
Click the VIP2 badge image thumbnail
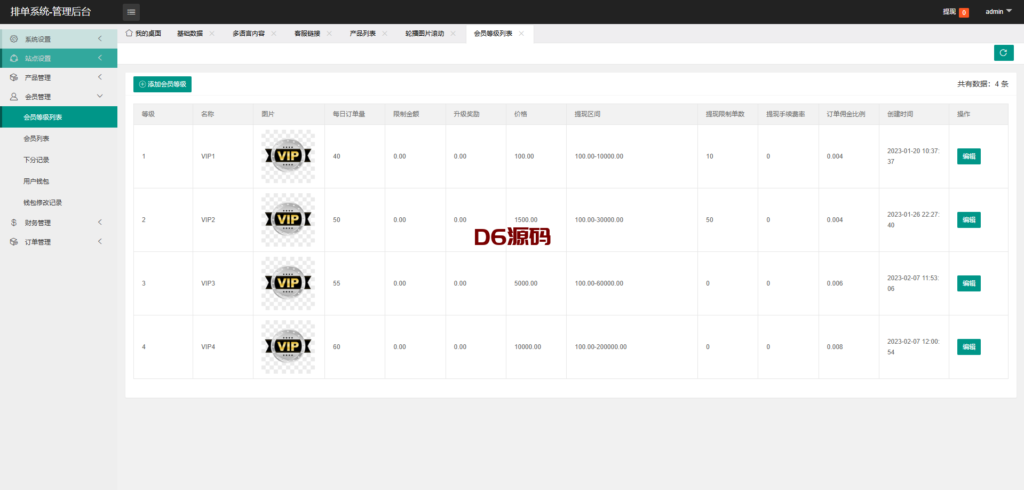[288, 220]
